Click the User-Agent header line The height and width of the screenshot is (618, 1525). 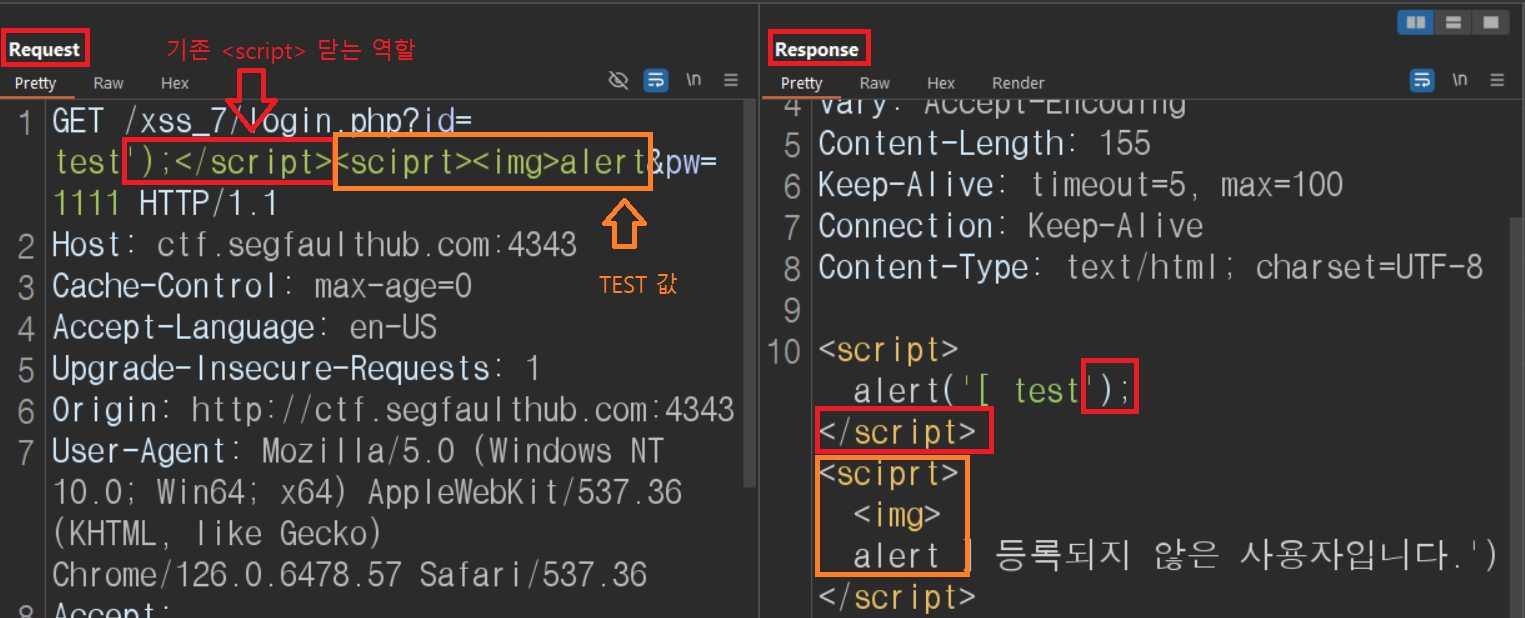pyautogui.click(x=358, y=451)
